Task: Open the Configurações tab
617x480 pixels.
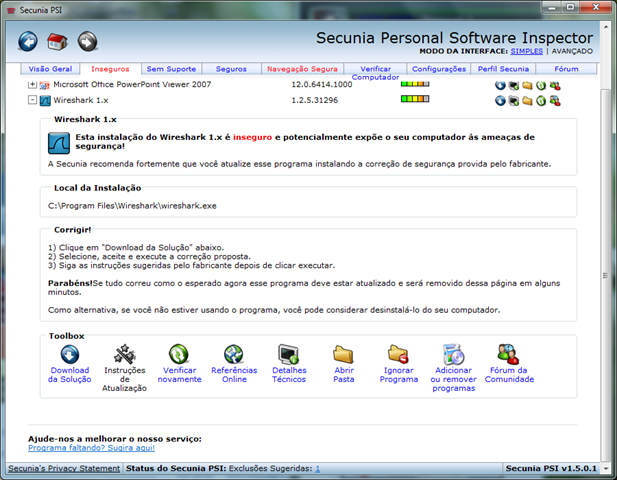Action: tap(439, 69)
